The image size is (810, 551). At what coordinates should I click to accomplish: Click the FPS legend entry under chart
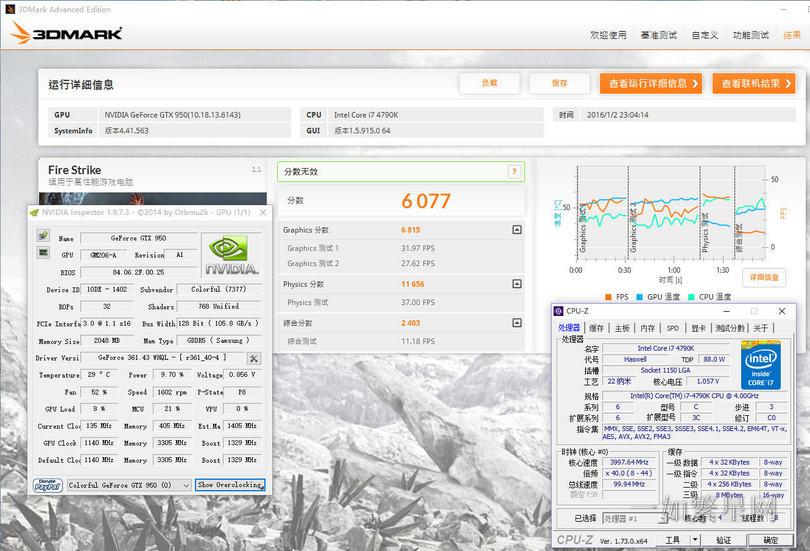point(617,297)
